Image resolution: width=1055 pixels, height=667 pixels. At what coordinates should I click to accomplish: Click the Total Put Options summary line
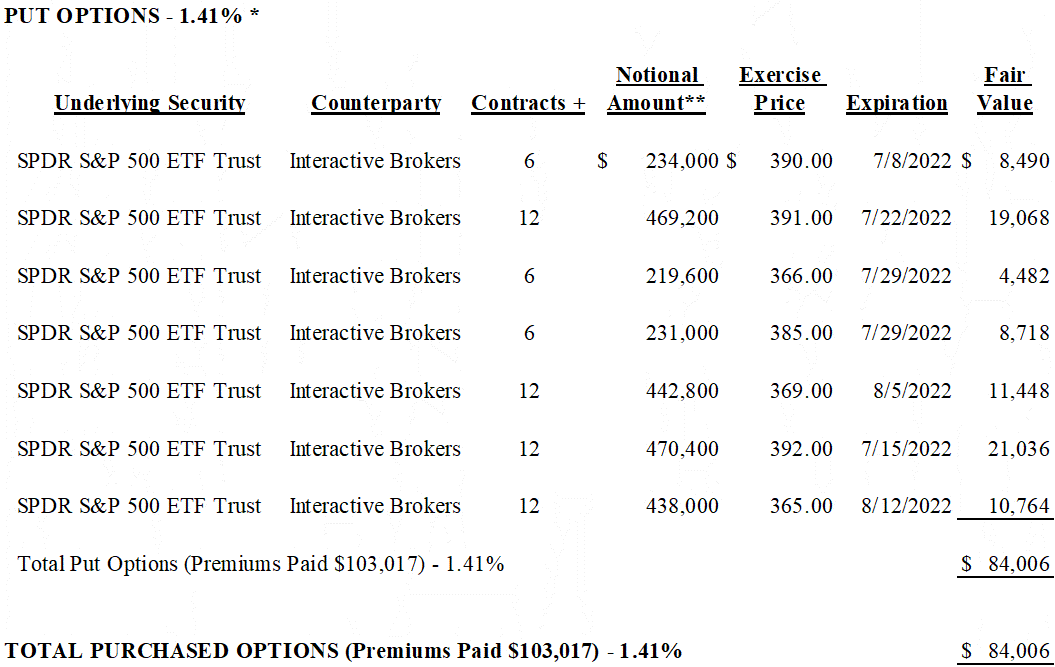point(261,564)
